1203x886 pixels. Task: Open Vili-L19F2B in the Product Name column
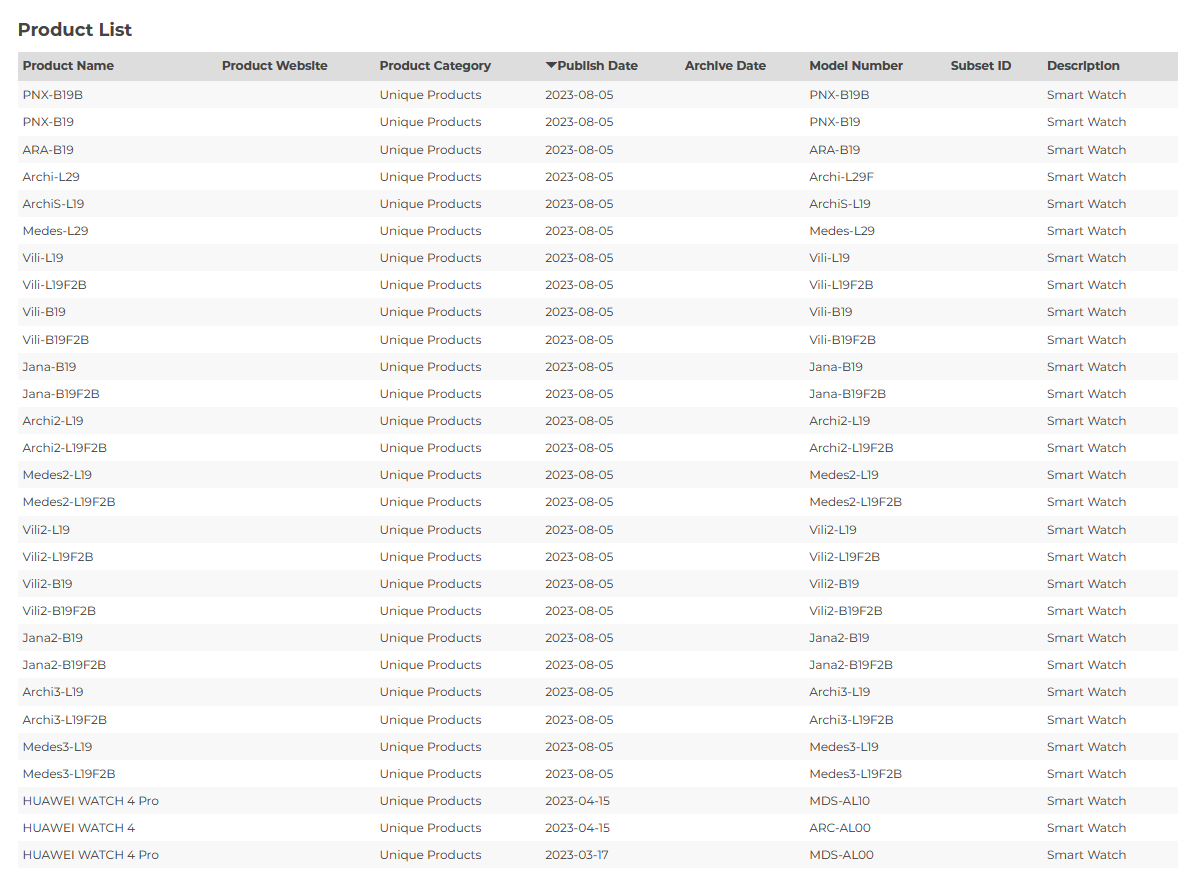[x=55, y=285]
